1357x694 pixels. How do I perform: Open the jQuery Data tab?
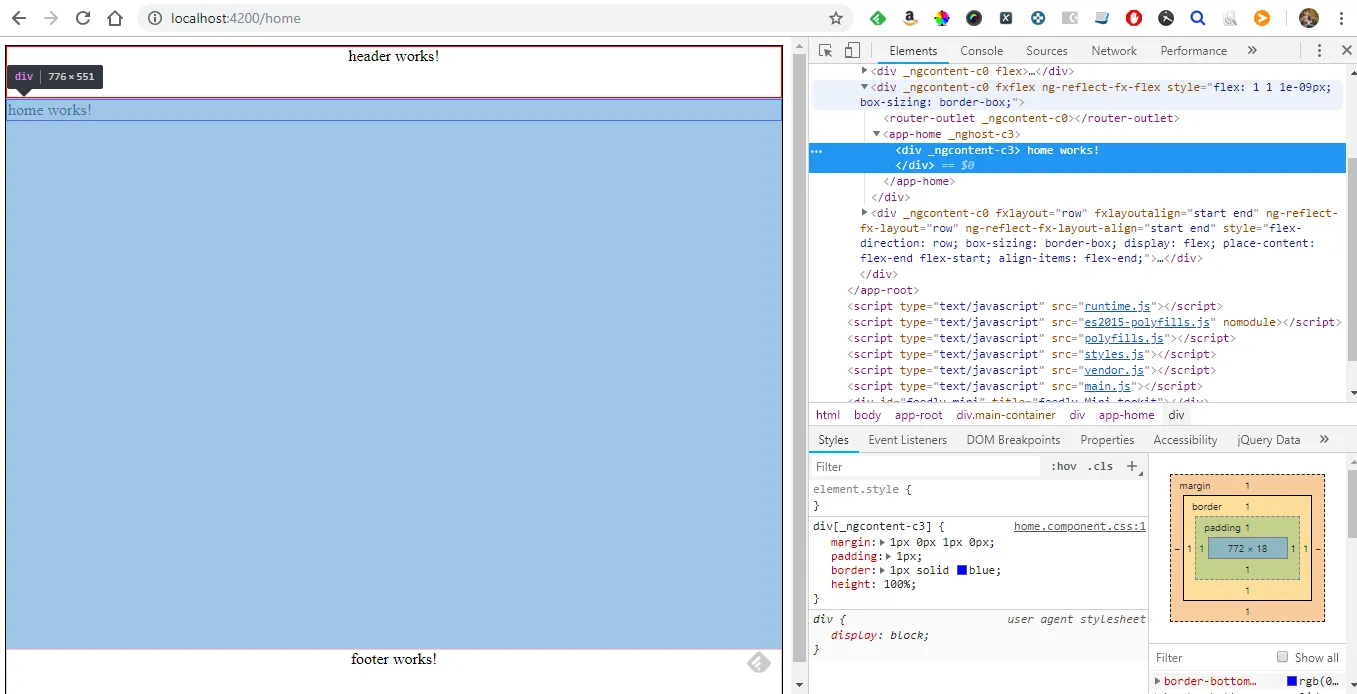[x=1268, y=439]
